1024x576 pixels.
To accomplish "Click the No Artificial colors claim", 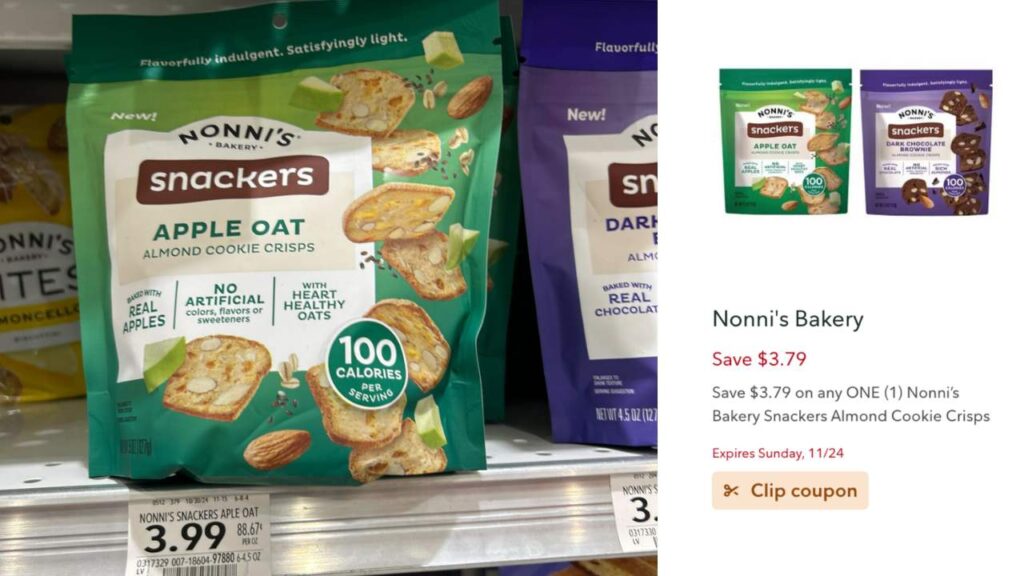I will [x=225, y=303].
